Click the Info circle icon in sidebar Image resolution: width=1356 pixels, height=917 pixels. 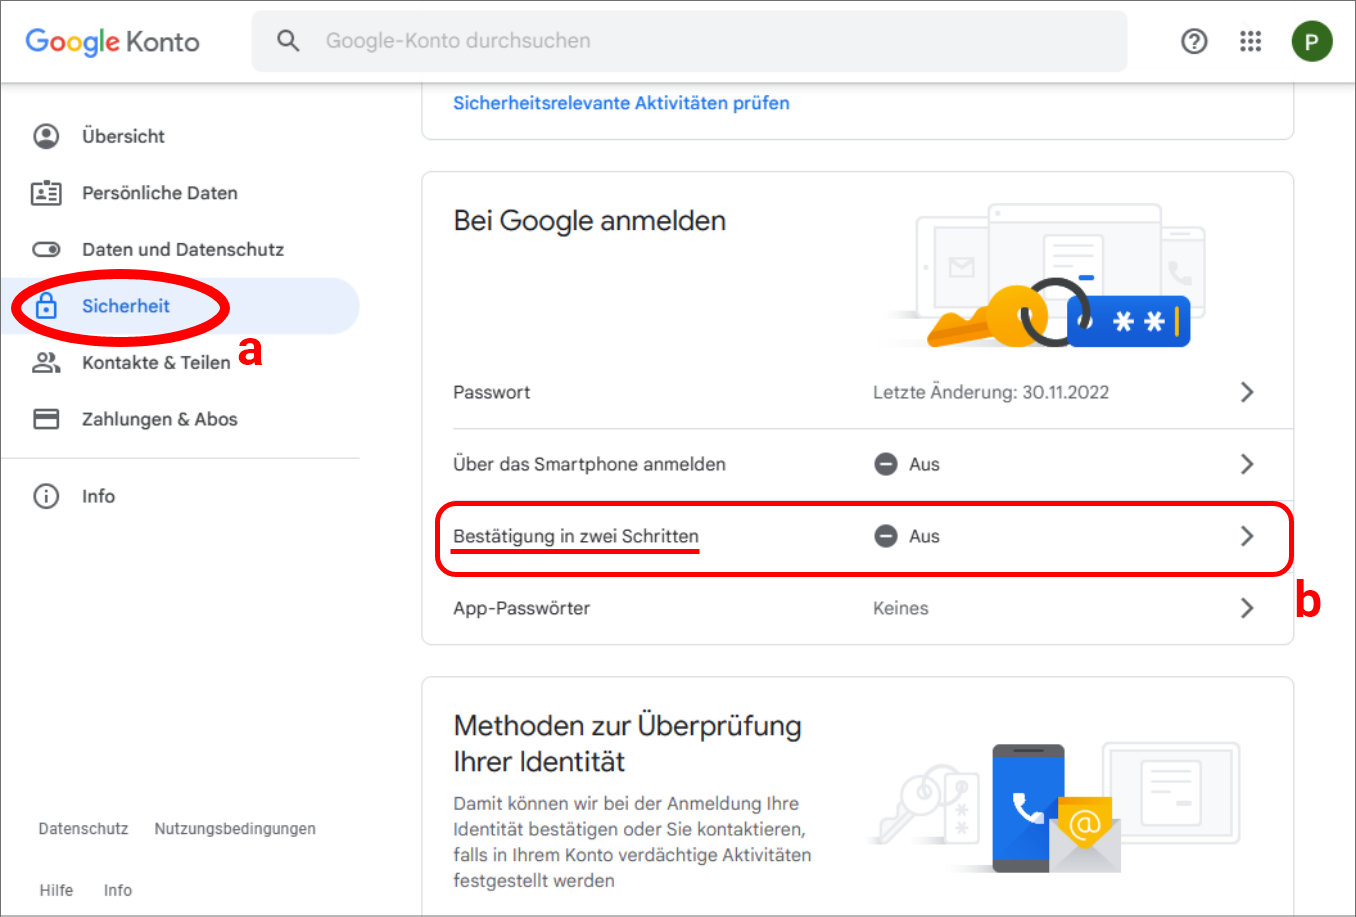pyautogui.click(x=46, y=496)
